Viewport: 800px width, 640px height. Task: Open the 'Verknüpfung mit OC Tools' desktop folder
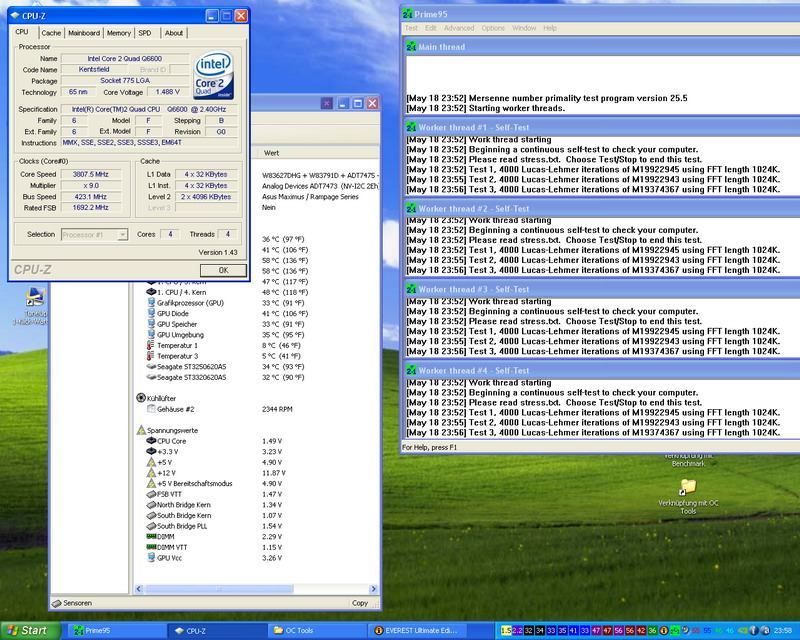688,494
